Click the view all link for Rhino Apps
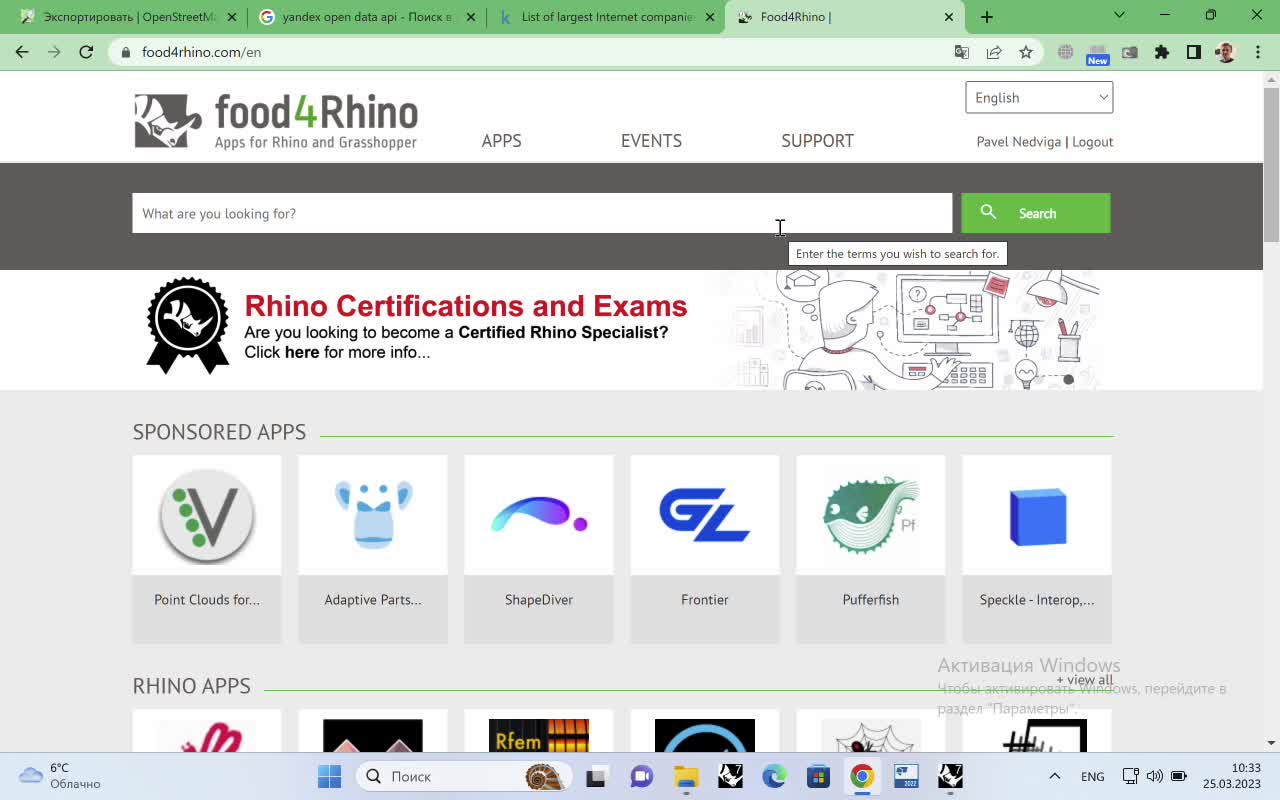Screen dimensions: 1280x800 click(x=1085, y=680)
